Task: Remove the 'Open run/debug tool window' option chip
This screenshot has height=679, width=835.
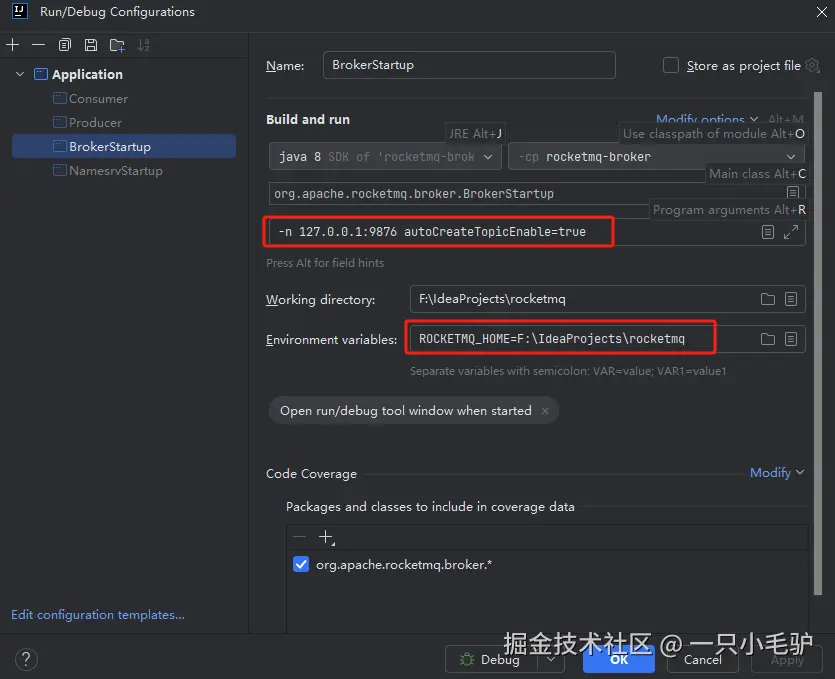Action: click(x=545, y=411)
